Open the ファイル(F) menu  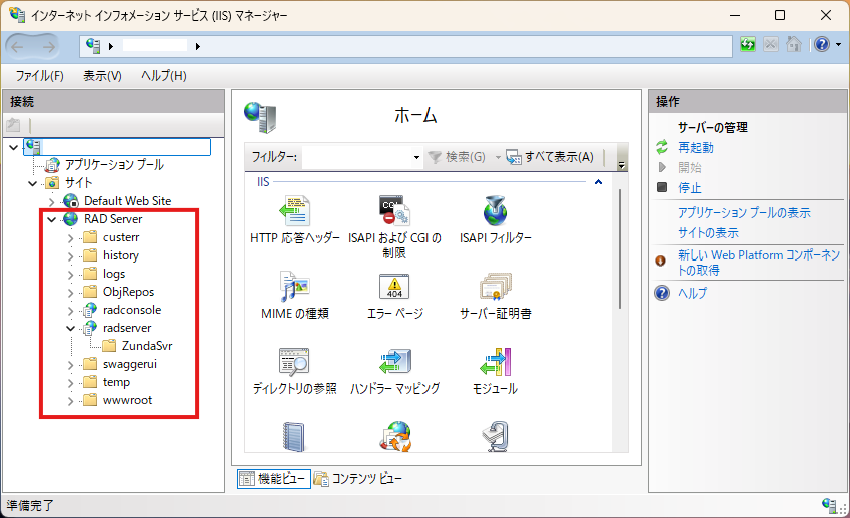point(39,75)
